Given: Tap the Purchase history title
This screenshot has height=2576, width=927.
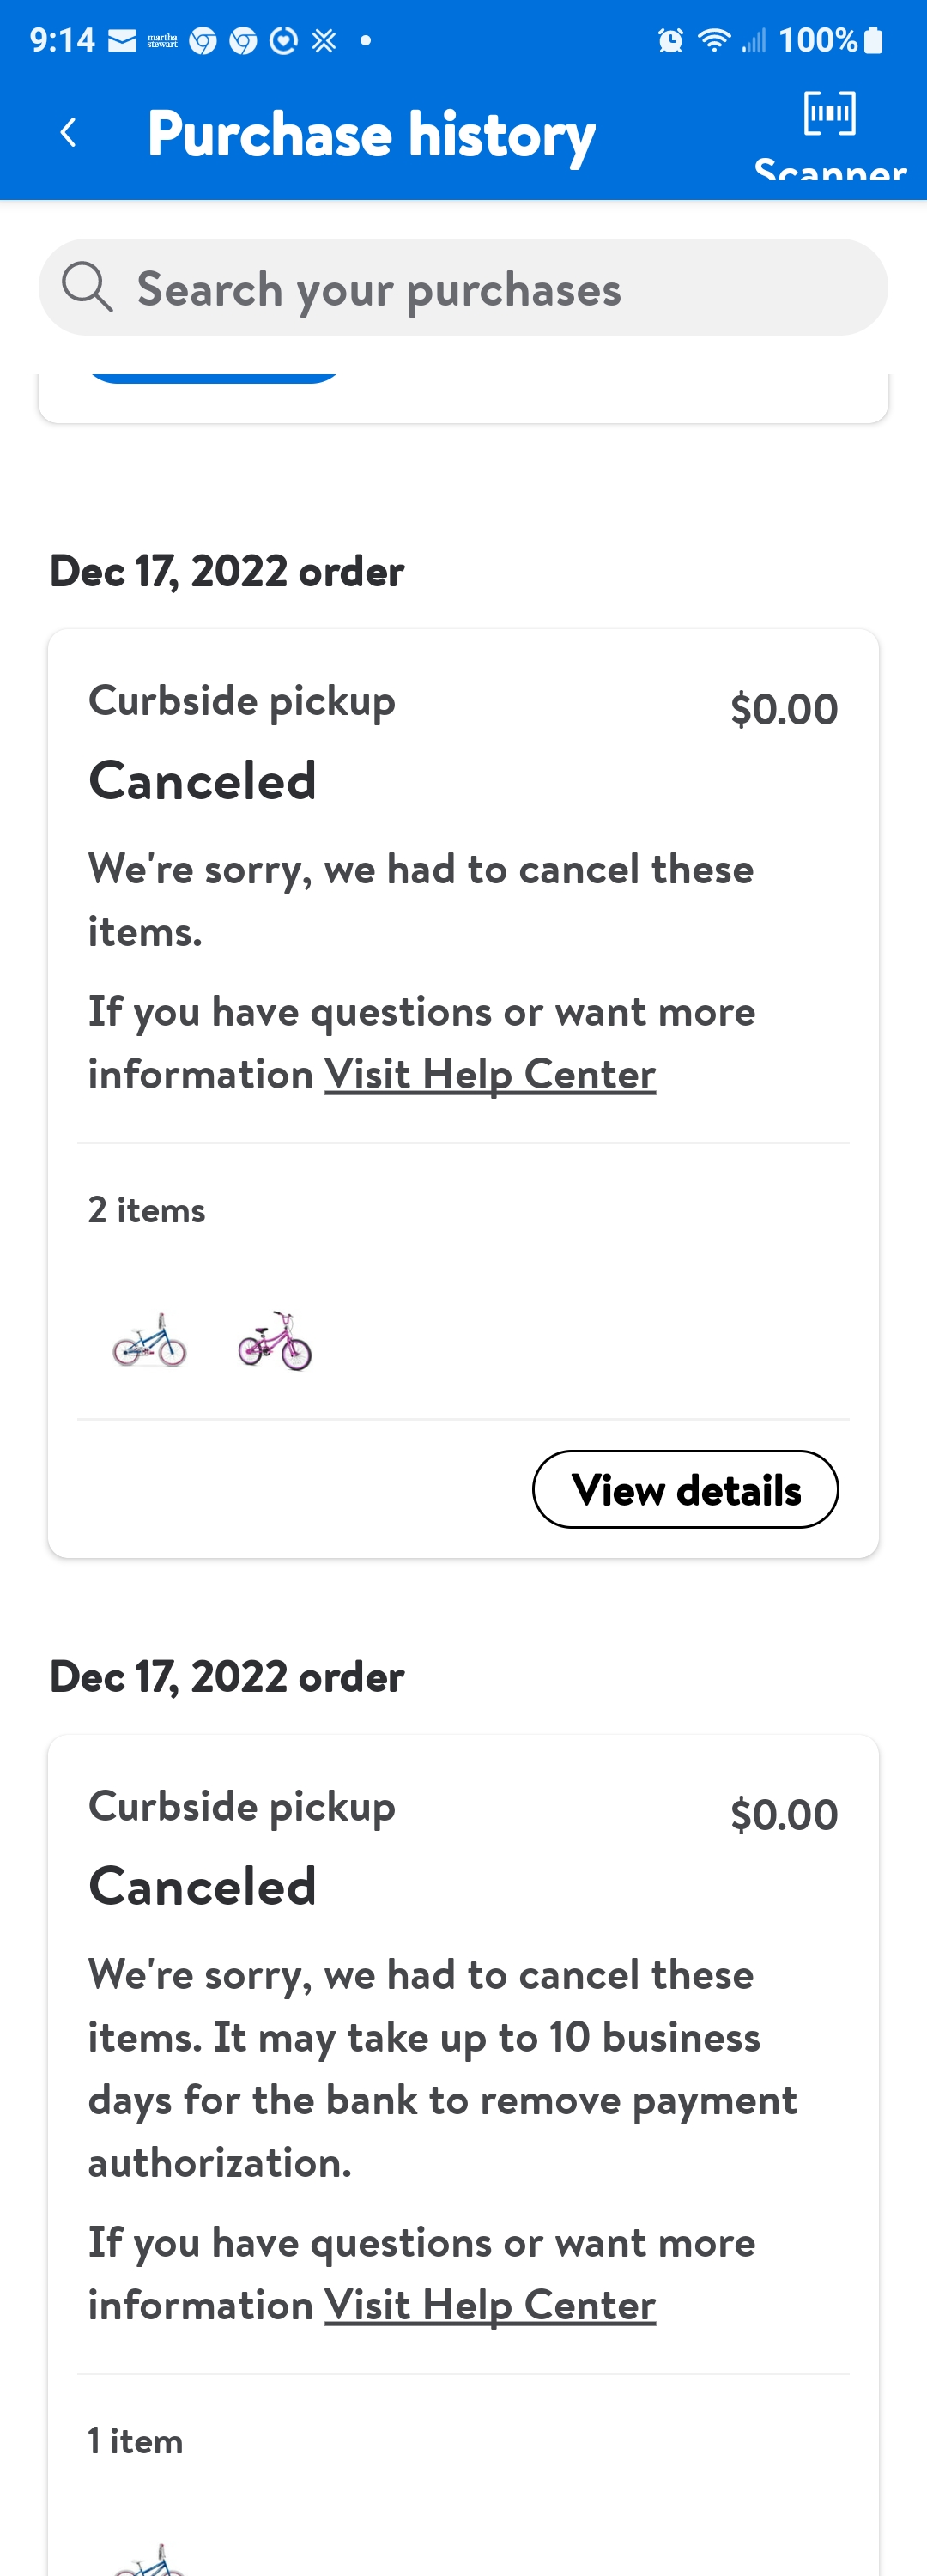Looking at the screenshot, I should (370, 133).
